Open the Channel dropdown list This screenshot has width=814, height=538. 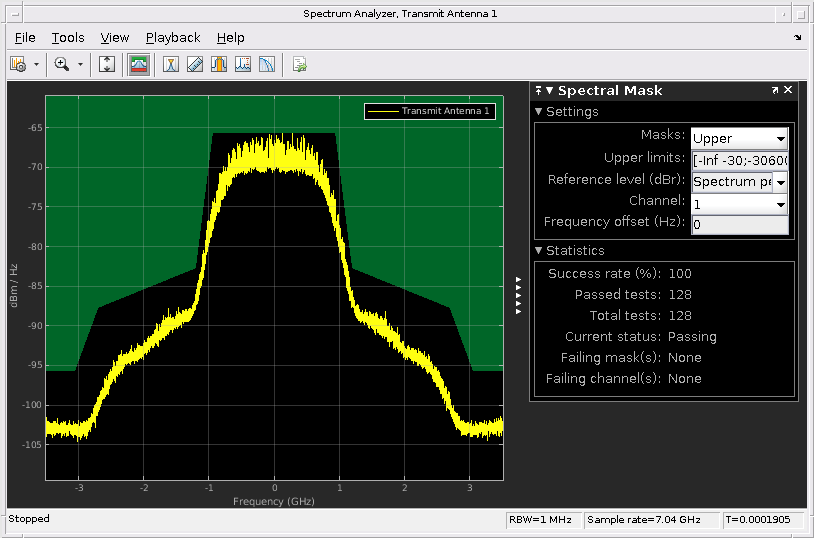[739, 204]
